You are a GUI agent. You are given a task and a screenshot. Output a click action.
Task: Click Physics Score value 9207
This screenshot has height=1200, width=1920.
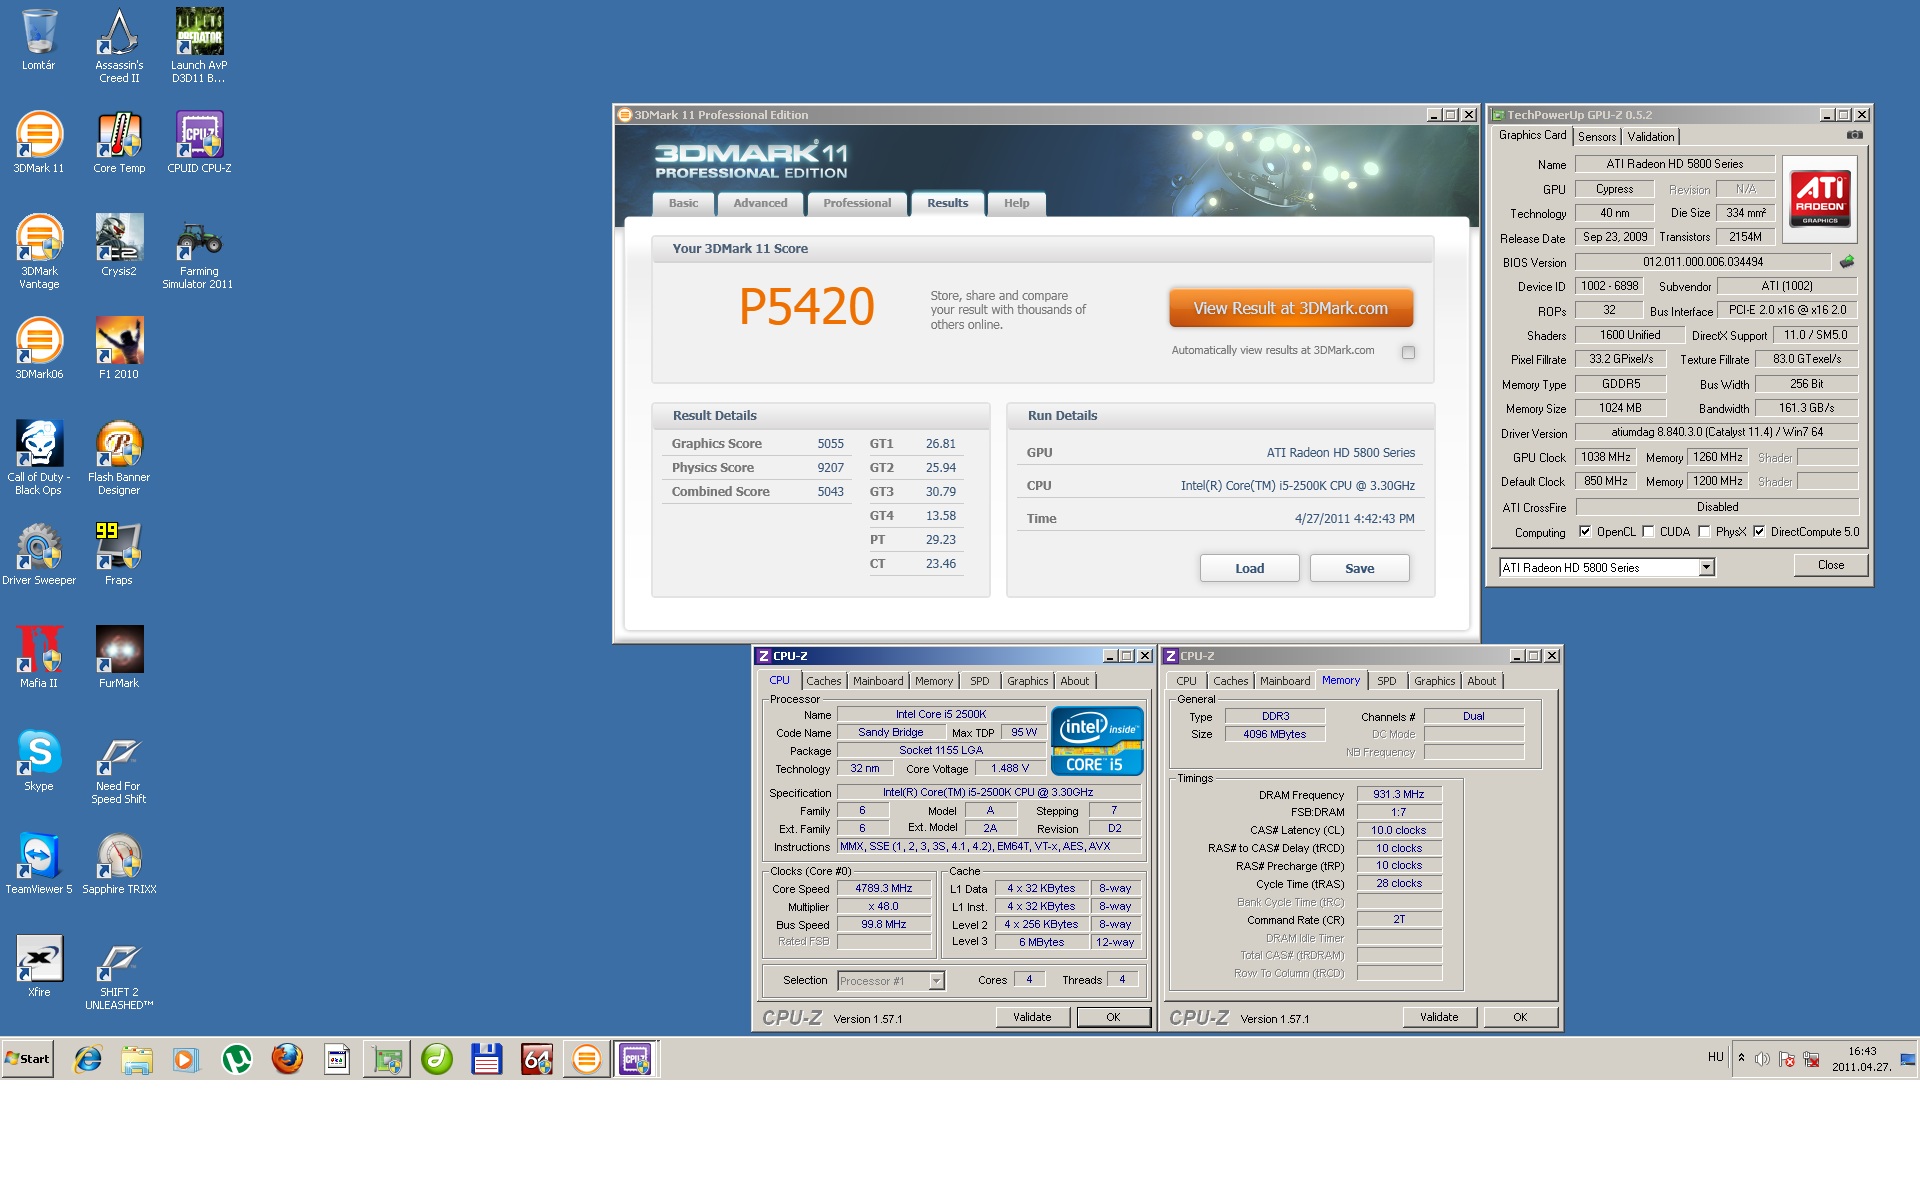(x=830, y=468)
